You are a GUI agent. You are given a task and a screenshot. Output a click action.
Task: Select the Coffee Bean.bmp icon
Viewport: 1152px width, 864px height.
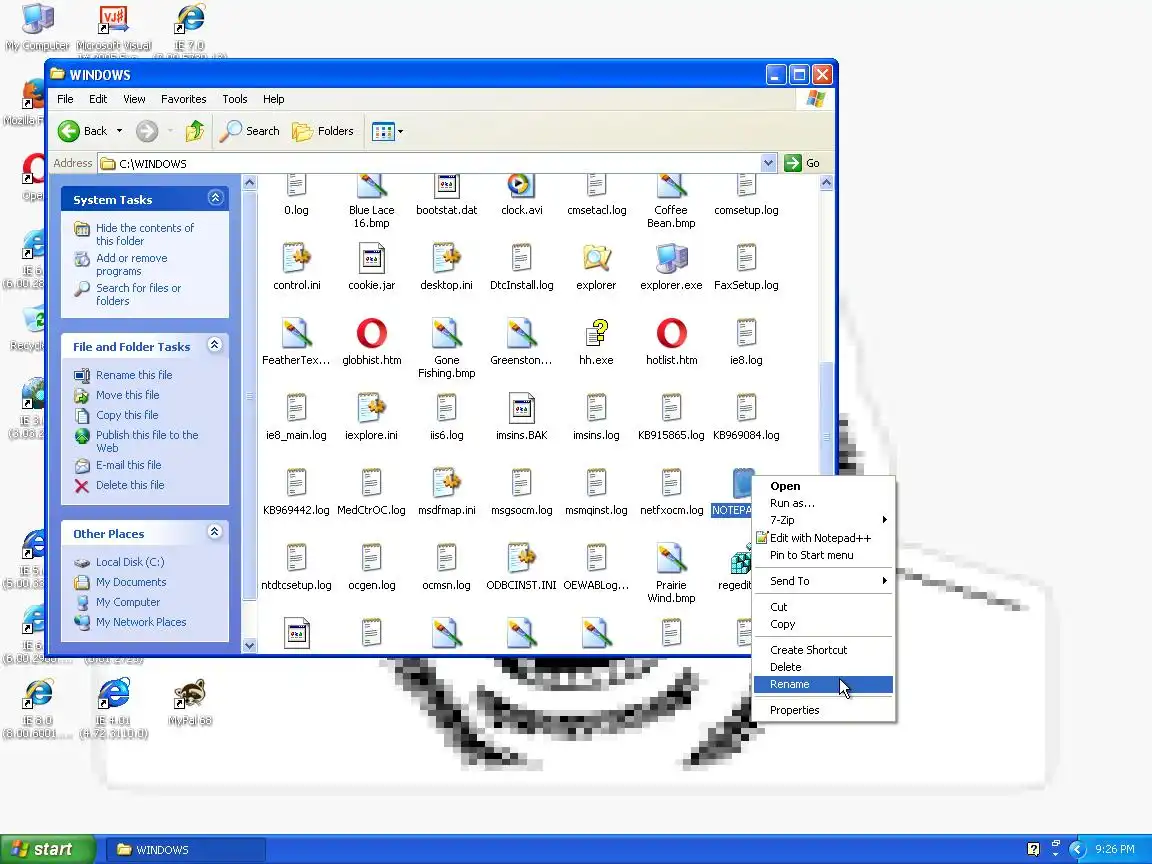point(671,185)
